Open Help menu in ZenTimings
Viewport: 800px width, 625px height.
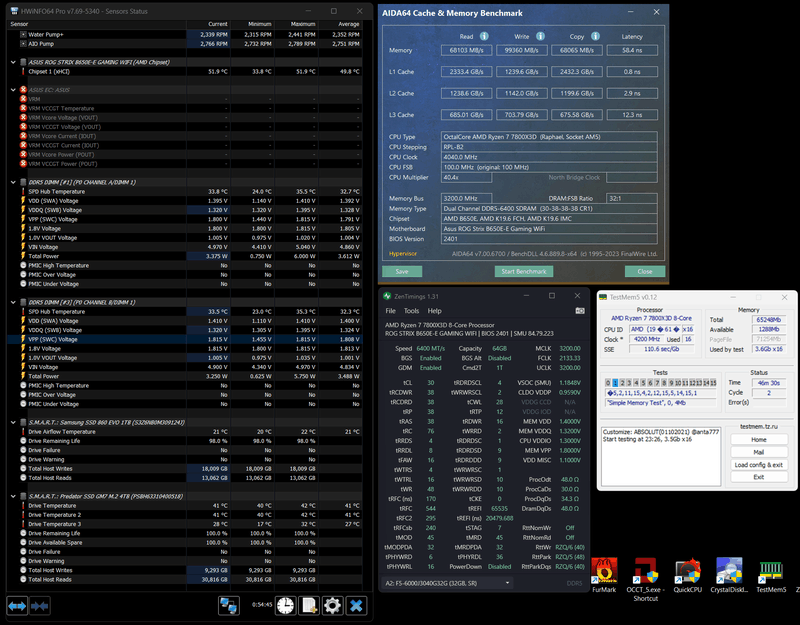434,311
